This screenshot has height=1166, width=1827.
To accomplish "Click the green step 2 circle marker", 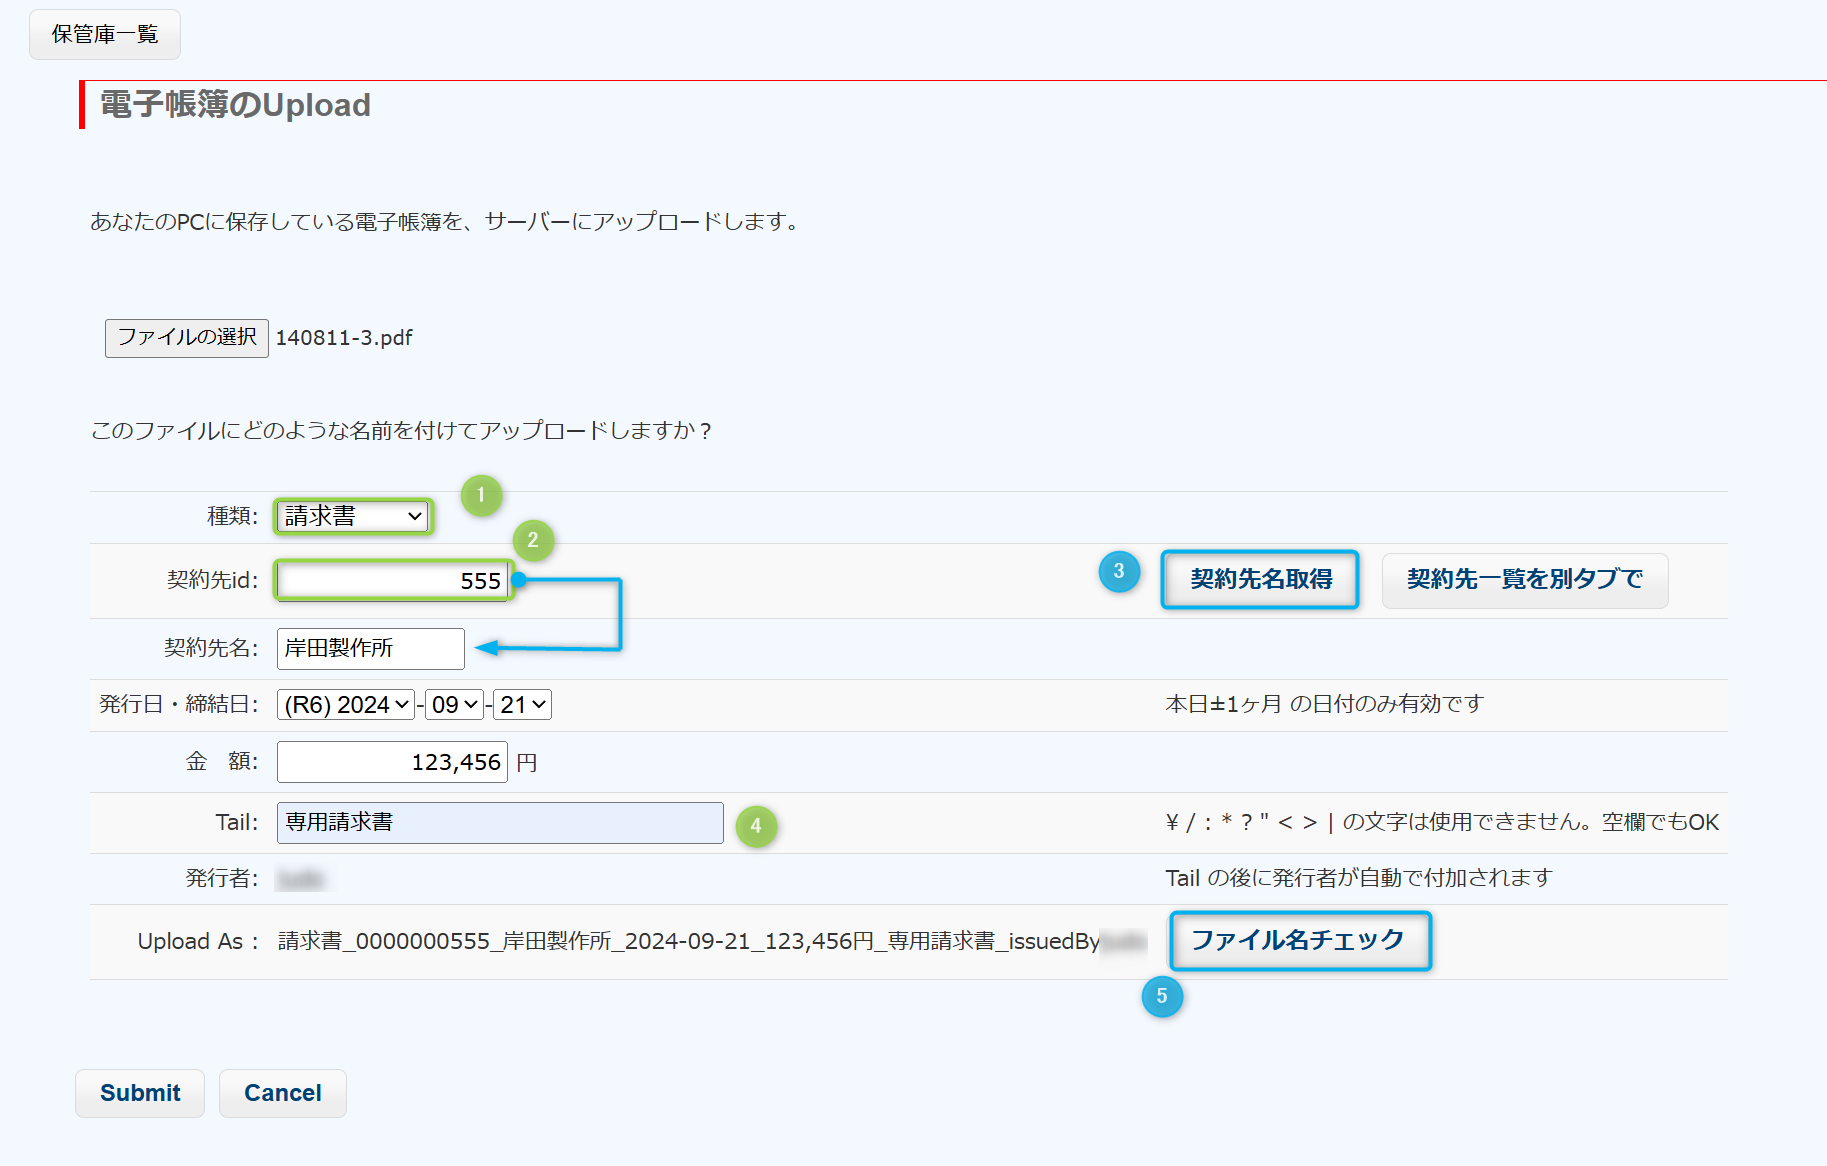I will coord(533,540).
